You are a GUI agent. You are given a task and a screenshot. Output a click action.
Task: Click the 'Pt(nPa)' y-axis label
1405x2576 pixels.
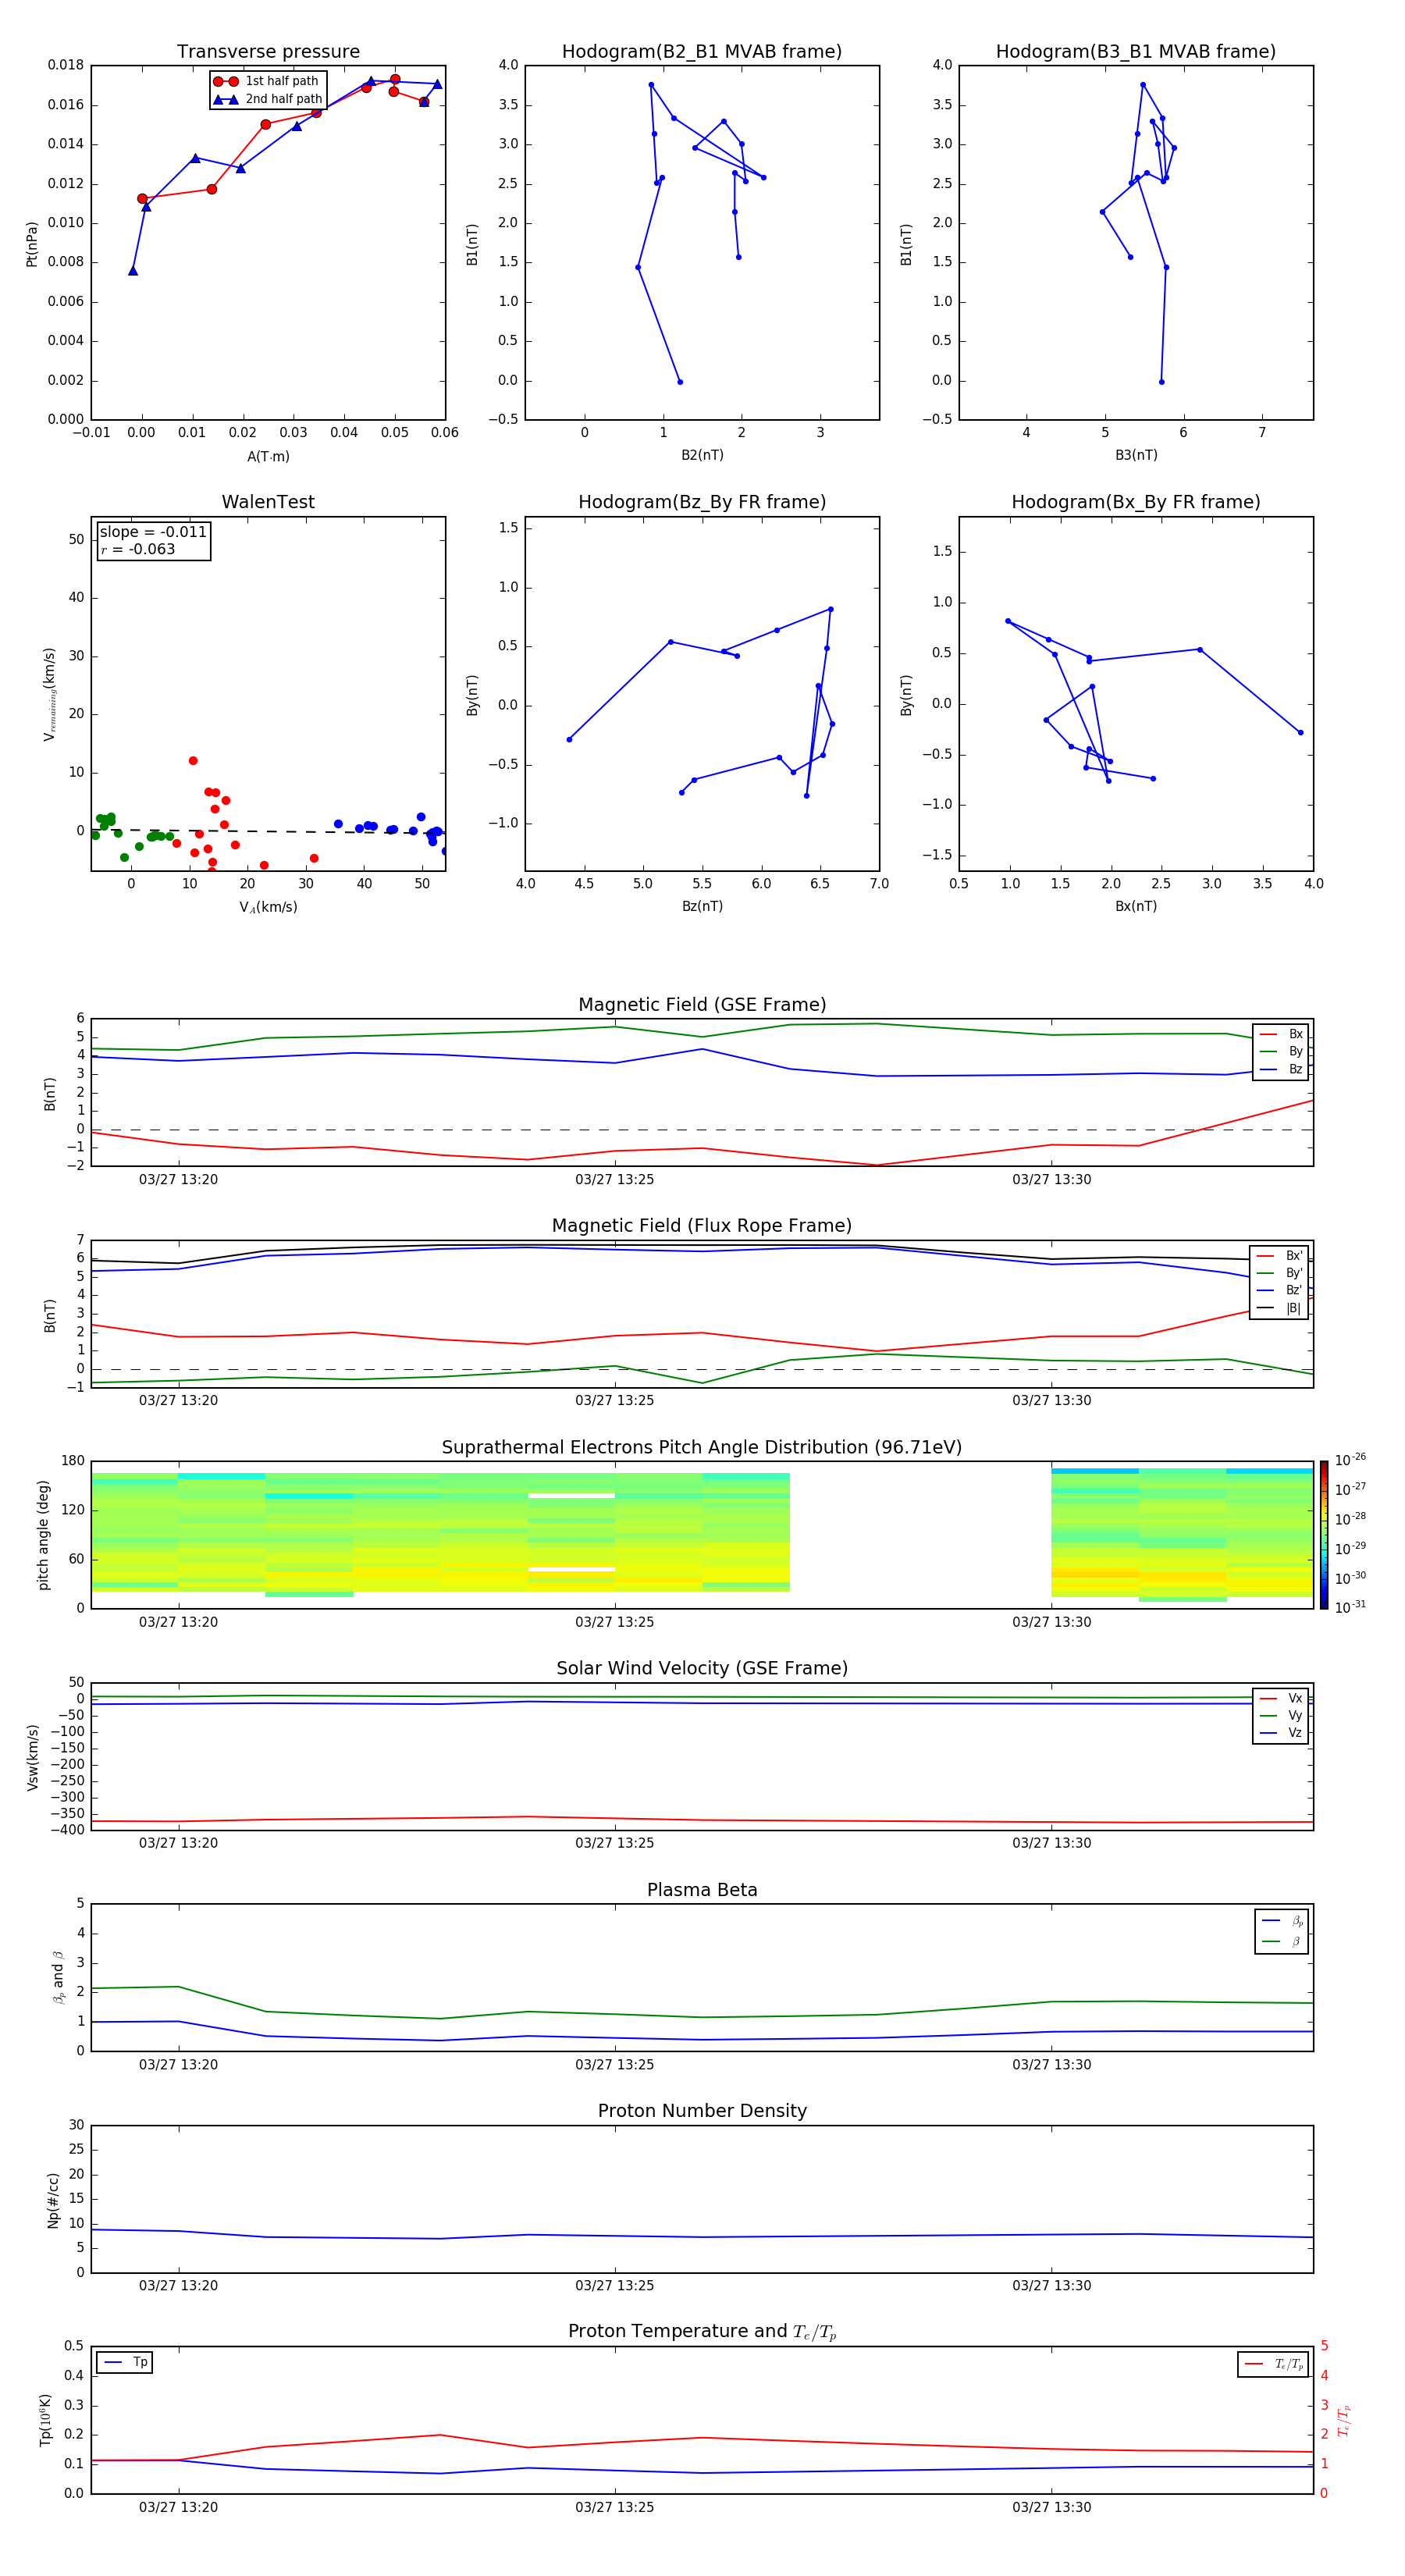pos(31,244)
